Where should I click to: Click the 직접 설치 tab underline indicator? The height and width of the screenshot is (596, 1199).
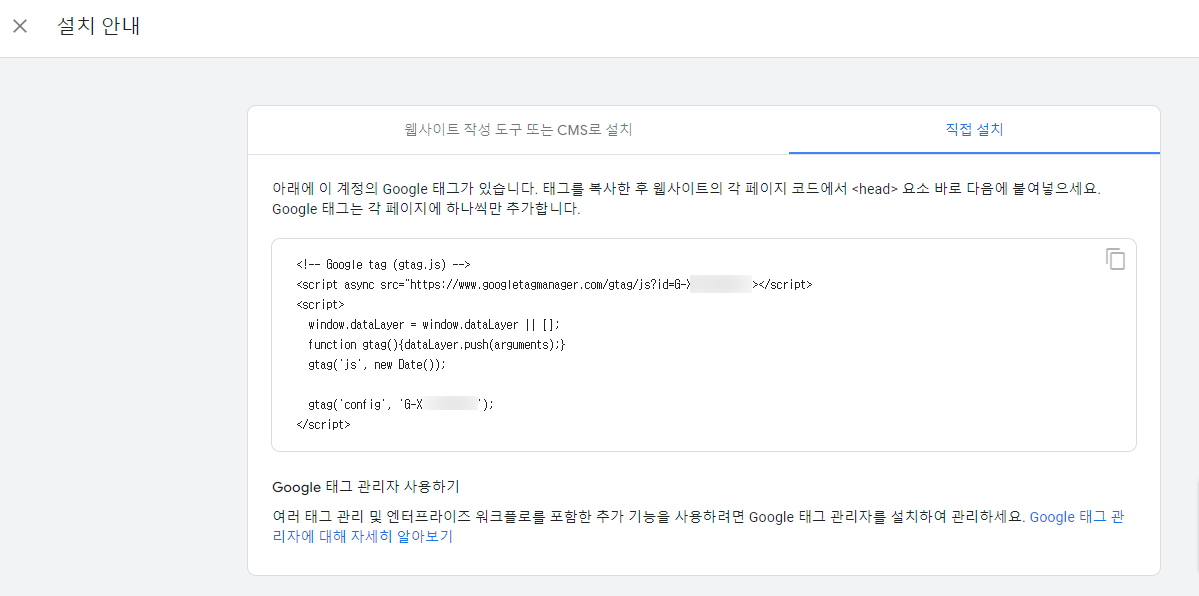(x=975, y=152)
